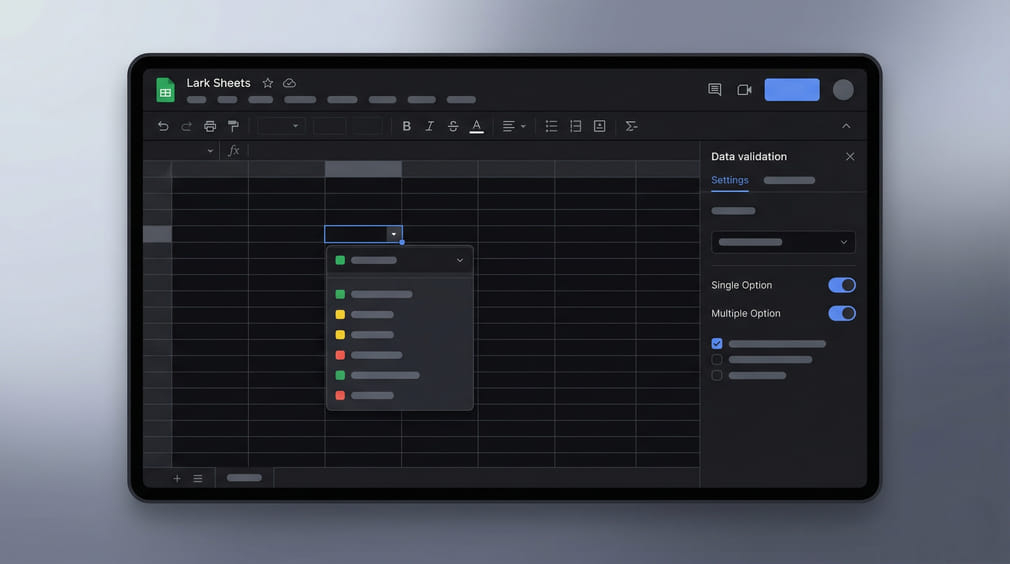
Task: Open the text color picker
Action: coord(477,126)
